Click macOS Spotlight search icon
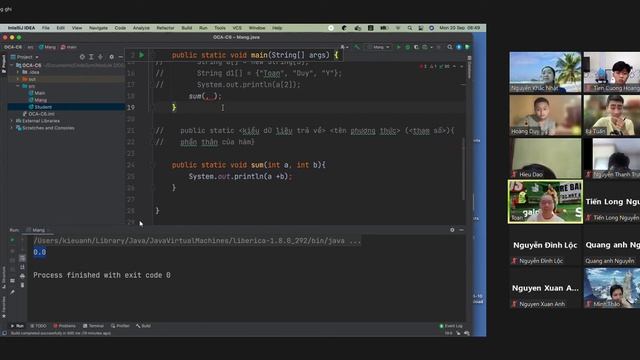640x360 pixels. [x=409, y=28]
